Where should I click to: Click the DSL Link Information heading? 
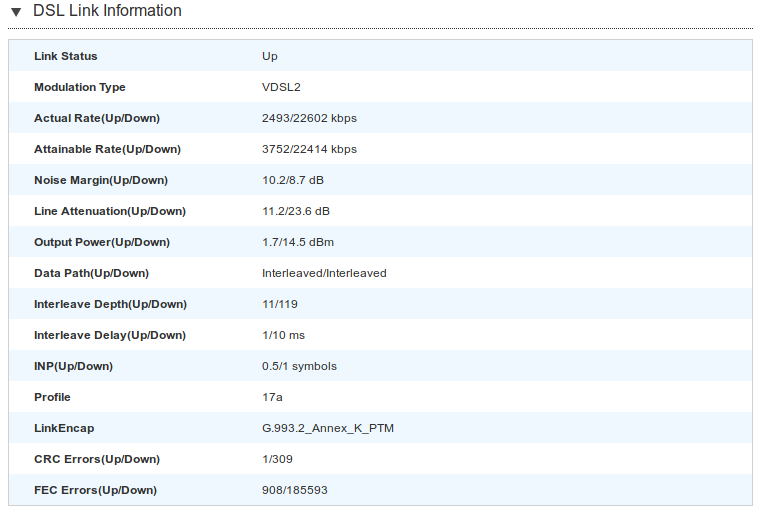point(107,11)
